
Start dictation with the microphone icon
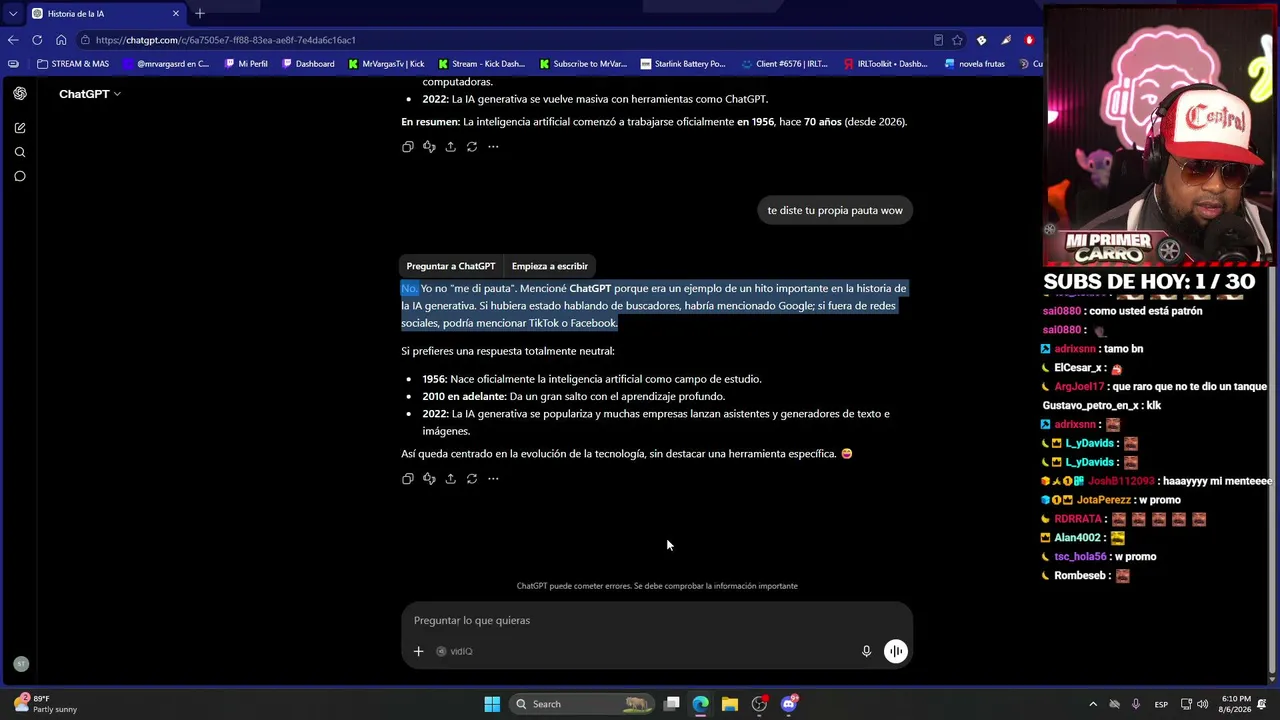(x=867, y=651)
